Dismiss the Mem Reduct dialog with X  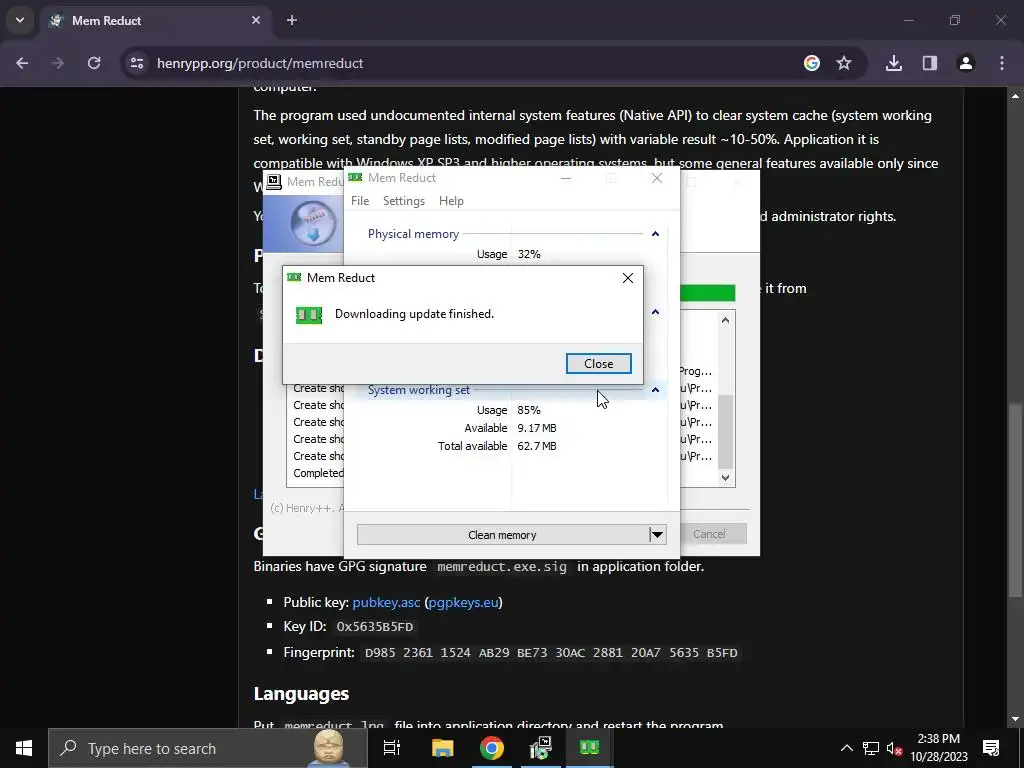click(x=628, y=278)
